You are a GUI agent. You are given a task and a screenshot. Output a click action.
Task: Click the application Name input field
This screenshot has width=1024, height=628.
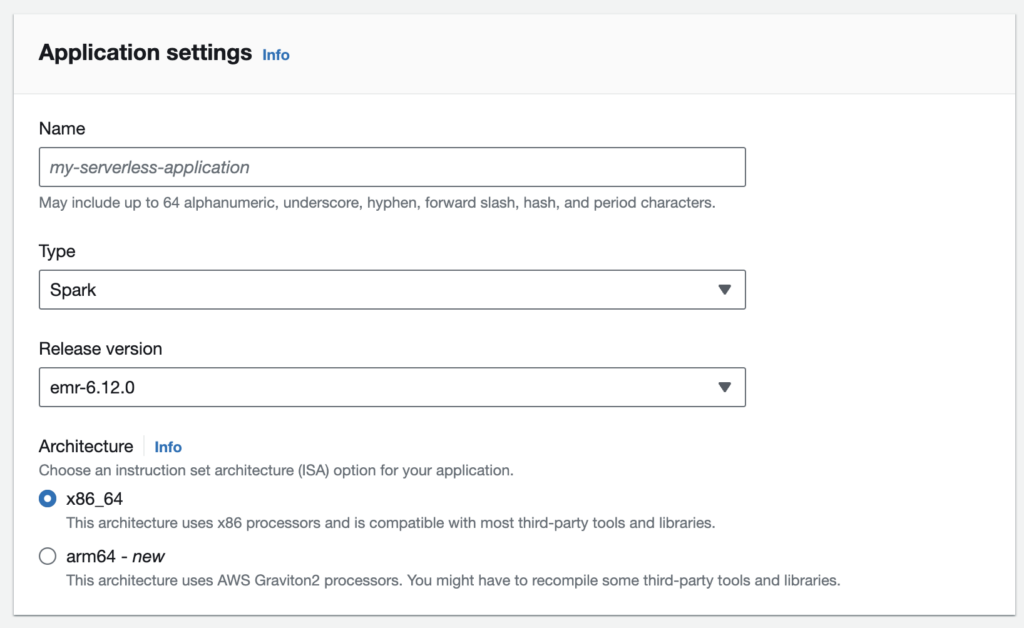(392, 167)
